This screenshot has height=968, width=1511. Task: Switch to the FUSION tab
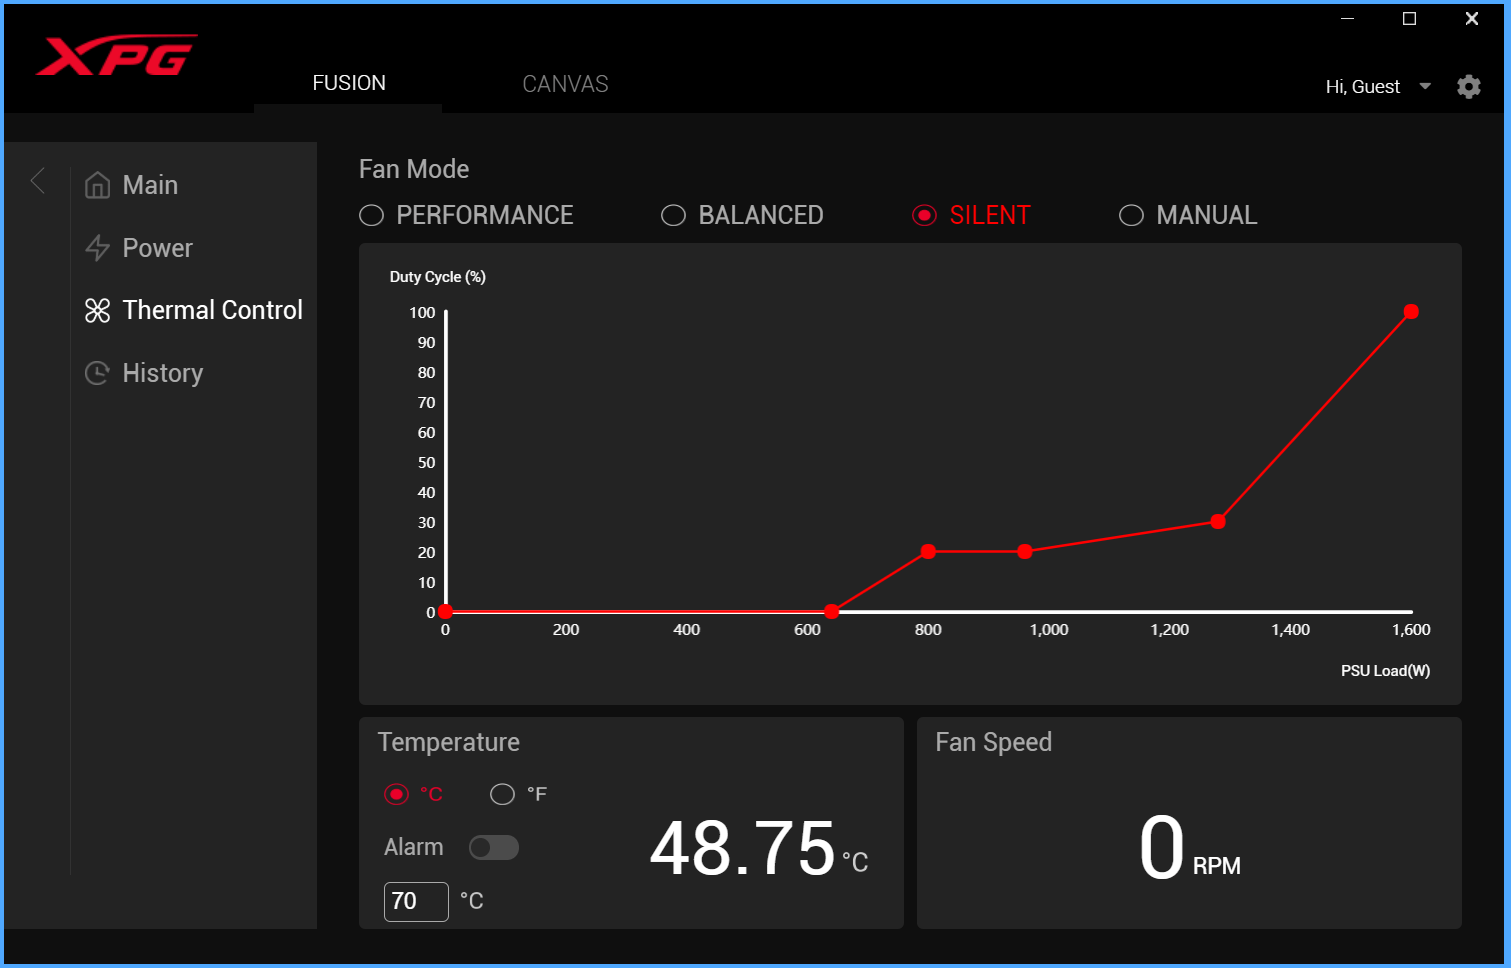coord(348,83)
